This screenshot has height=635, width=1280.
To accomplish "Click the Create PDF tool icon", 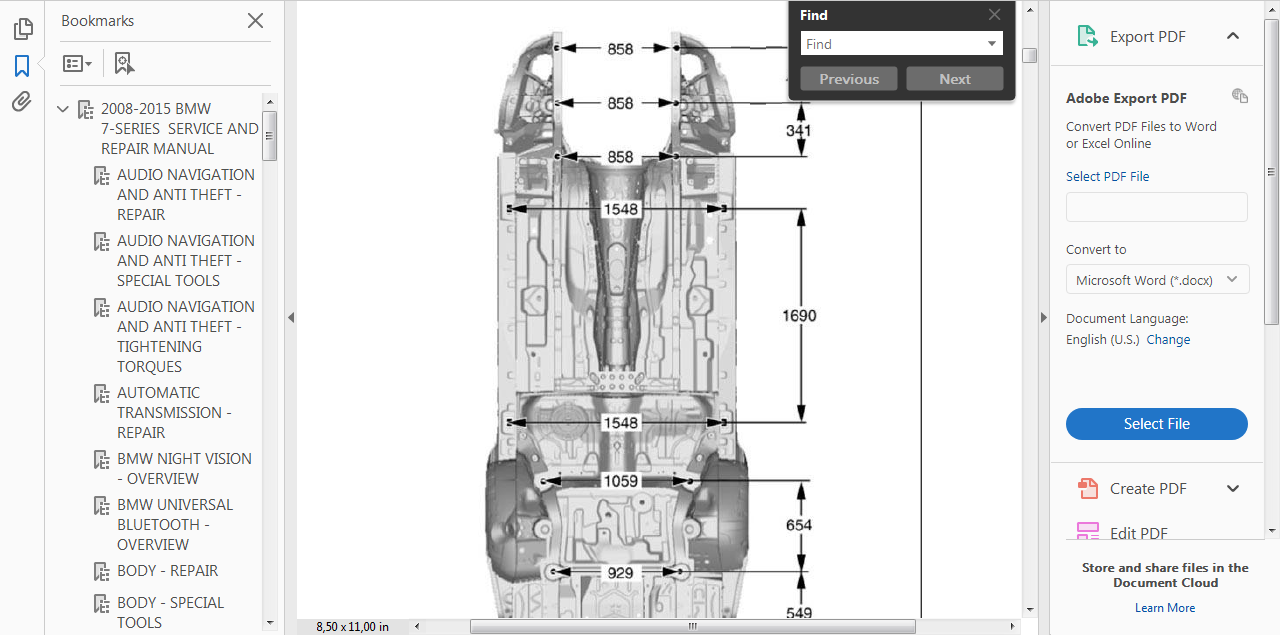I will (x=1087, y=489).
